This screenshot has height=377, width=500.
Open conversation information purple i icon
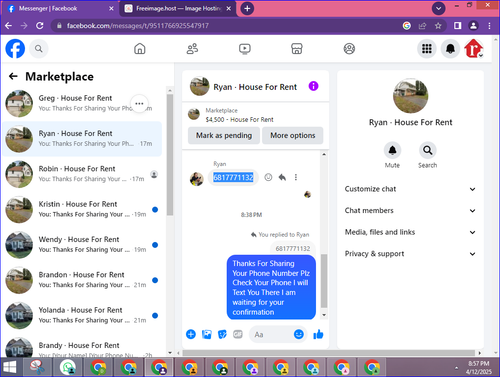point(313,86)
